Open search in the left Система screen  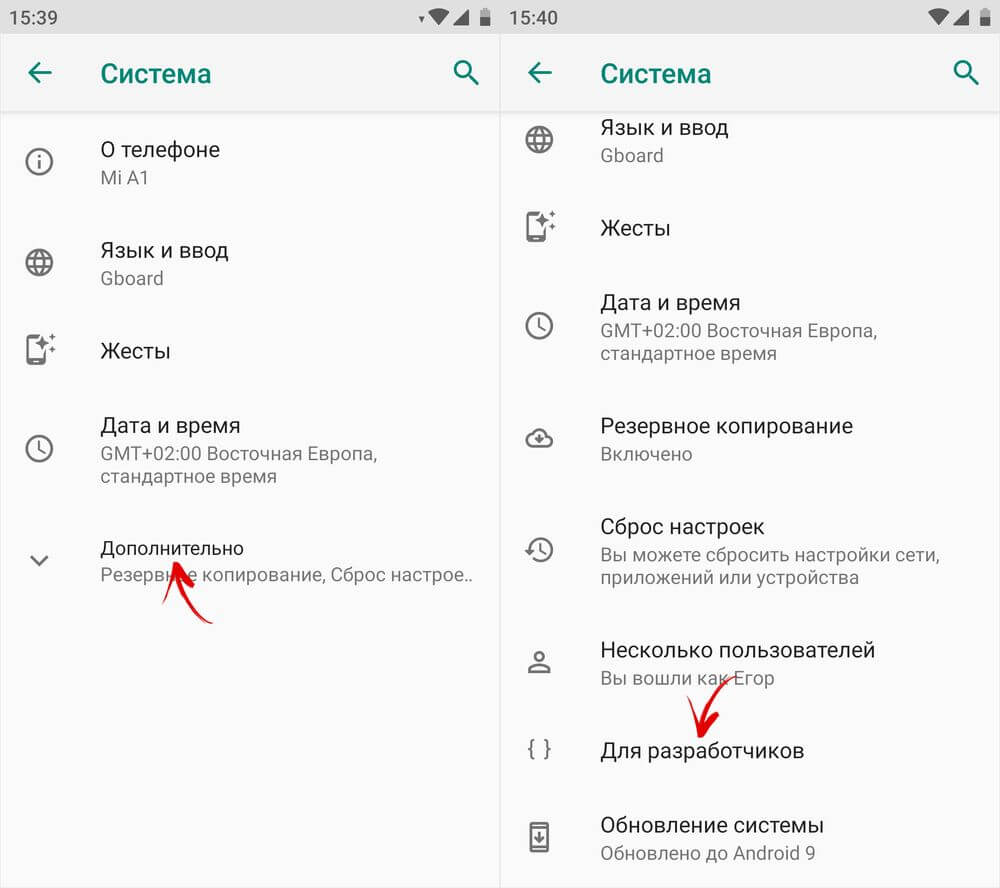[466, 73]
